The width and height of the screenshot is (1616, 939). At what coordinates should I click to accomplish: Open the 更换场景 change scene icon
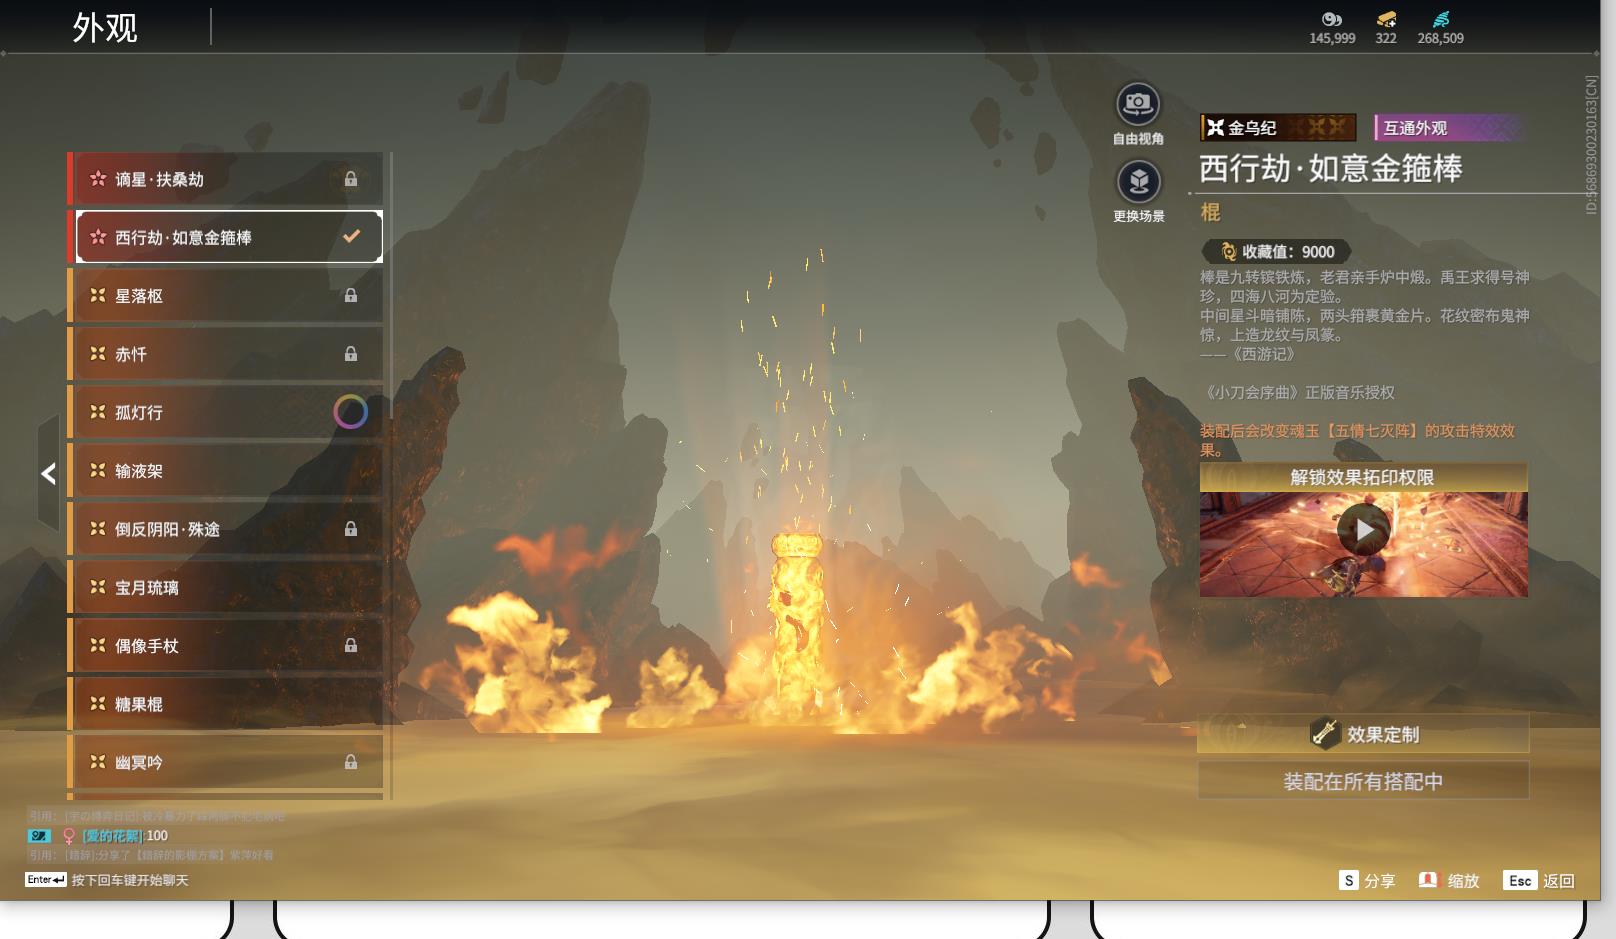coord(1138,182)
